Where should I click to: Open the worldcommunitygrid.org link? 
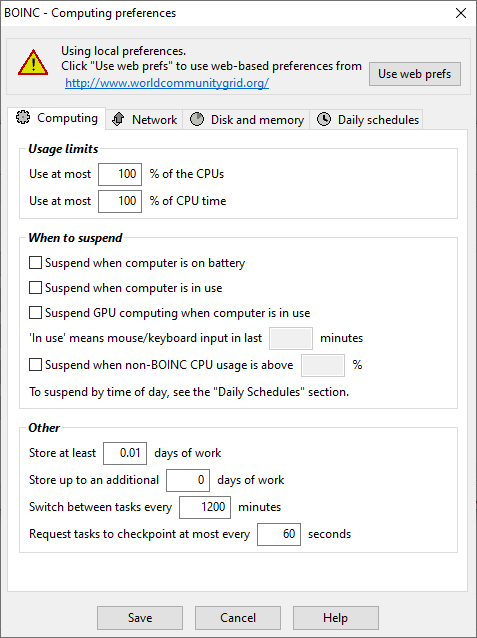pyautogui.click(x=167, y=83)
